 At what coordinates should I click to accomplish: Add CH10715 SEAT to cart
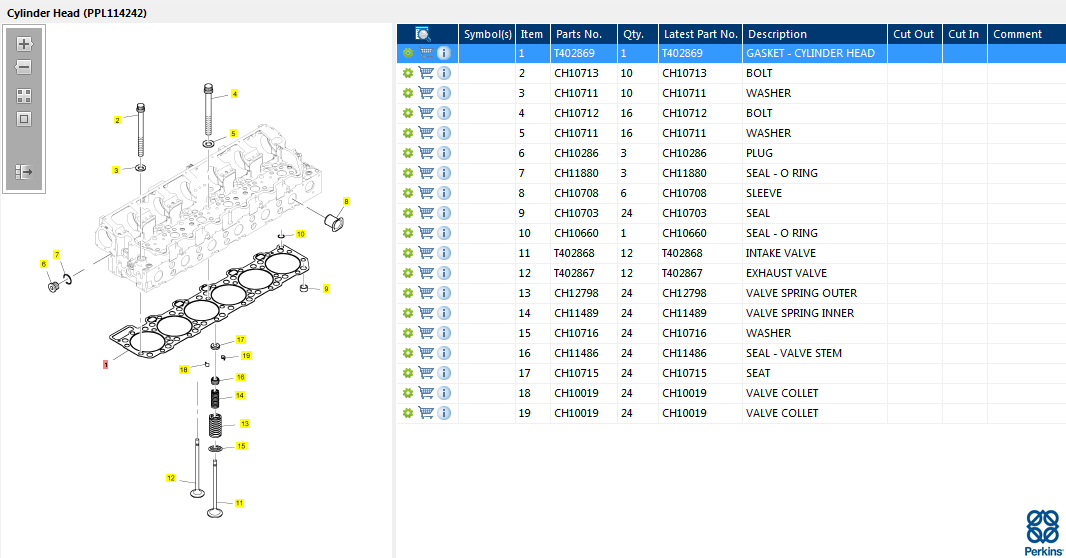(x=426, y=372)
